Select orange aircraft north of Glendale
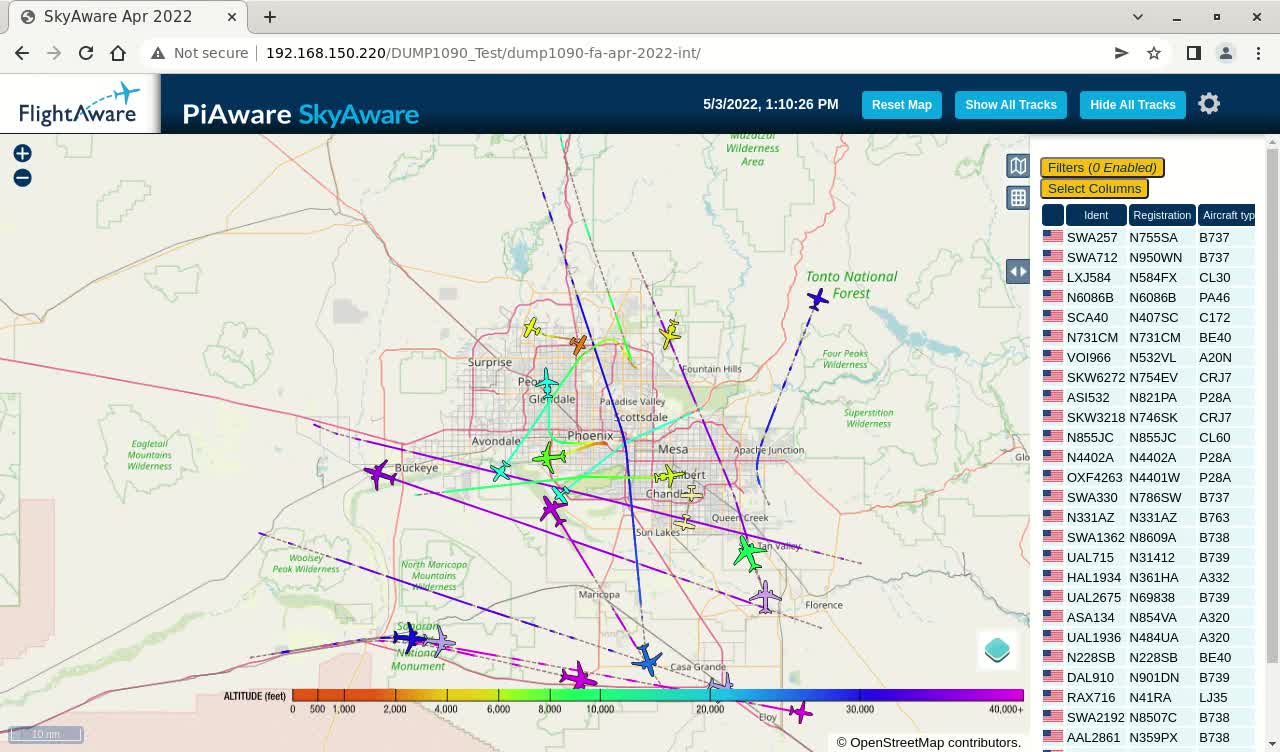The width and height of the screenshot is (1280, 752). pyautogui.click(x=578, y=344)
